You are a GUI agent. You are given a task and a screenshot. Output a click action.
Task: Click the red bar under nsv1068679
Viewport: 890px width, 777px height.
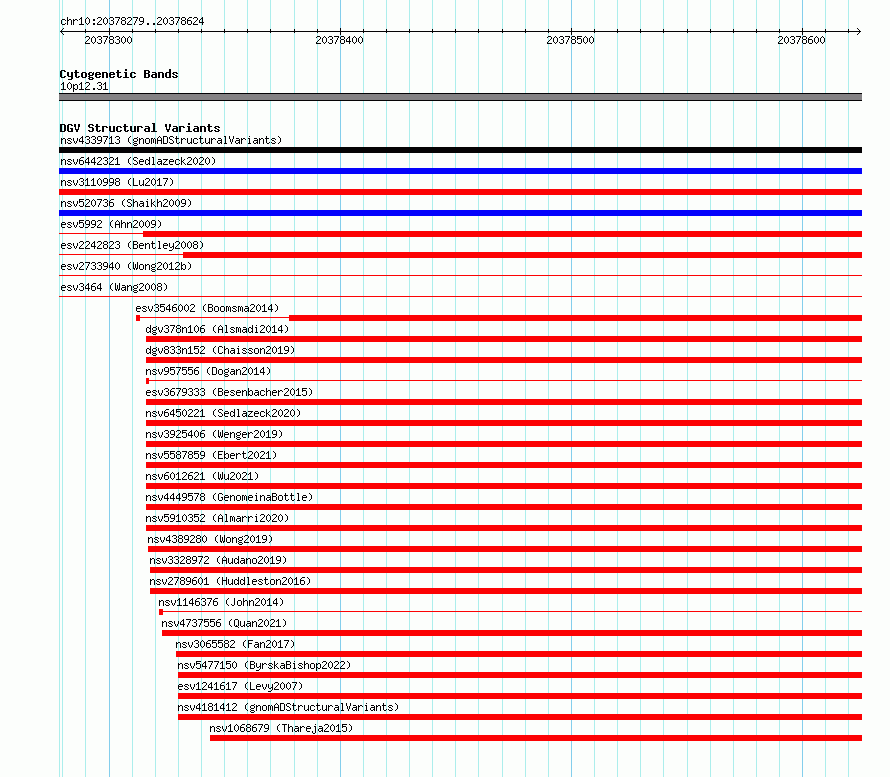coord(536,738)
